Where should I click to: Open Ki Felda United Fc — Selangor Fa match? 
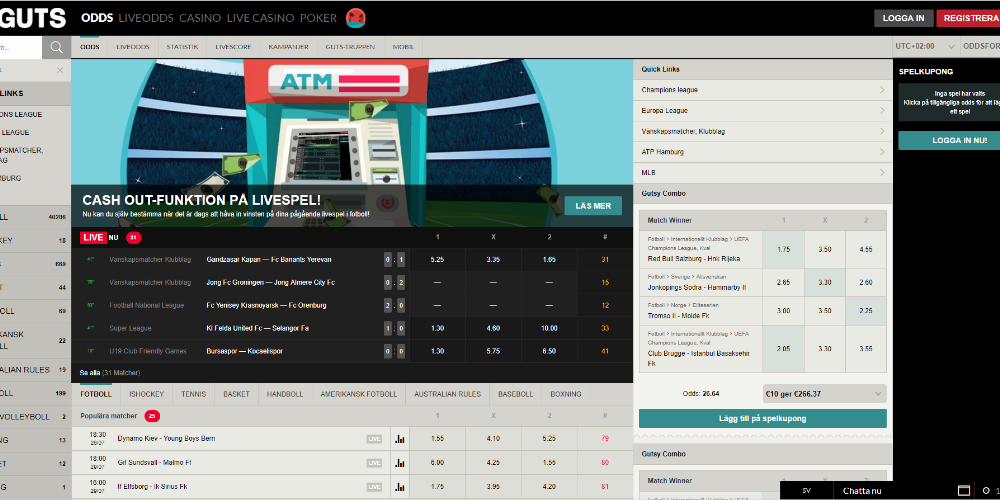click(x=258, y=328)
